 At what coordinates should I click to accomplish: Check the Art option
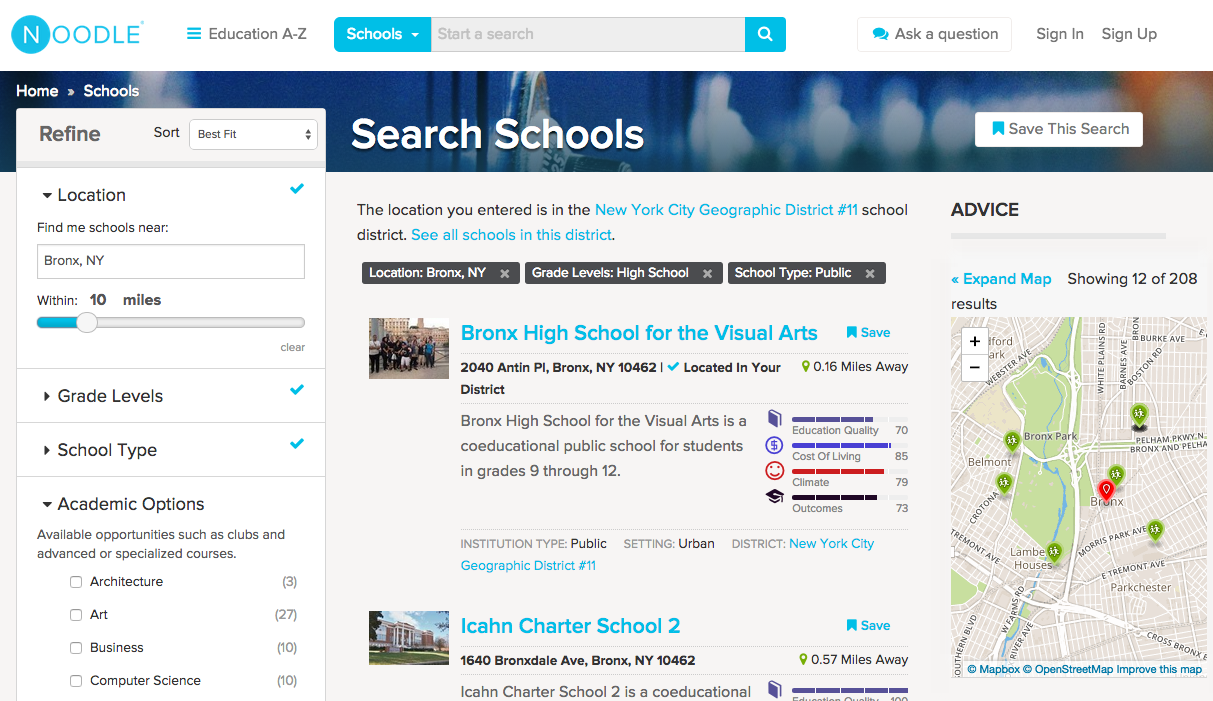point(76,615)
